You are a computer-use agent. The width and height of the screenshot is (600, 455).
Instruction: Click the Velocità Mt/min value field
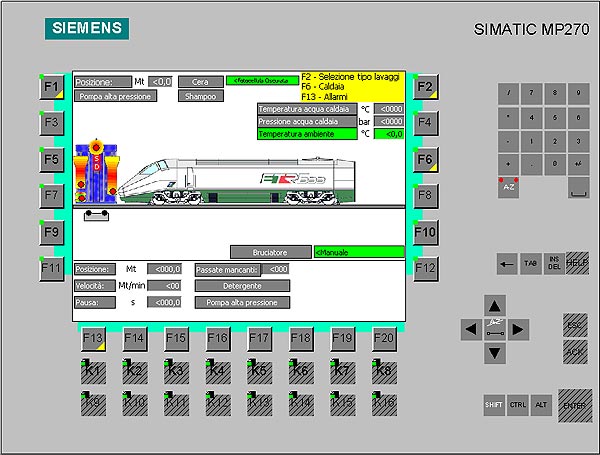click(x=165, y=286)
